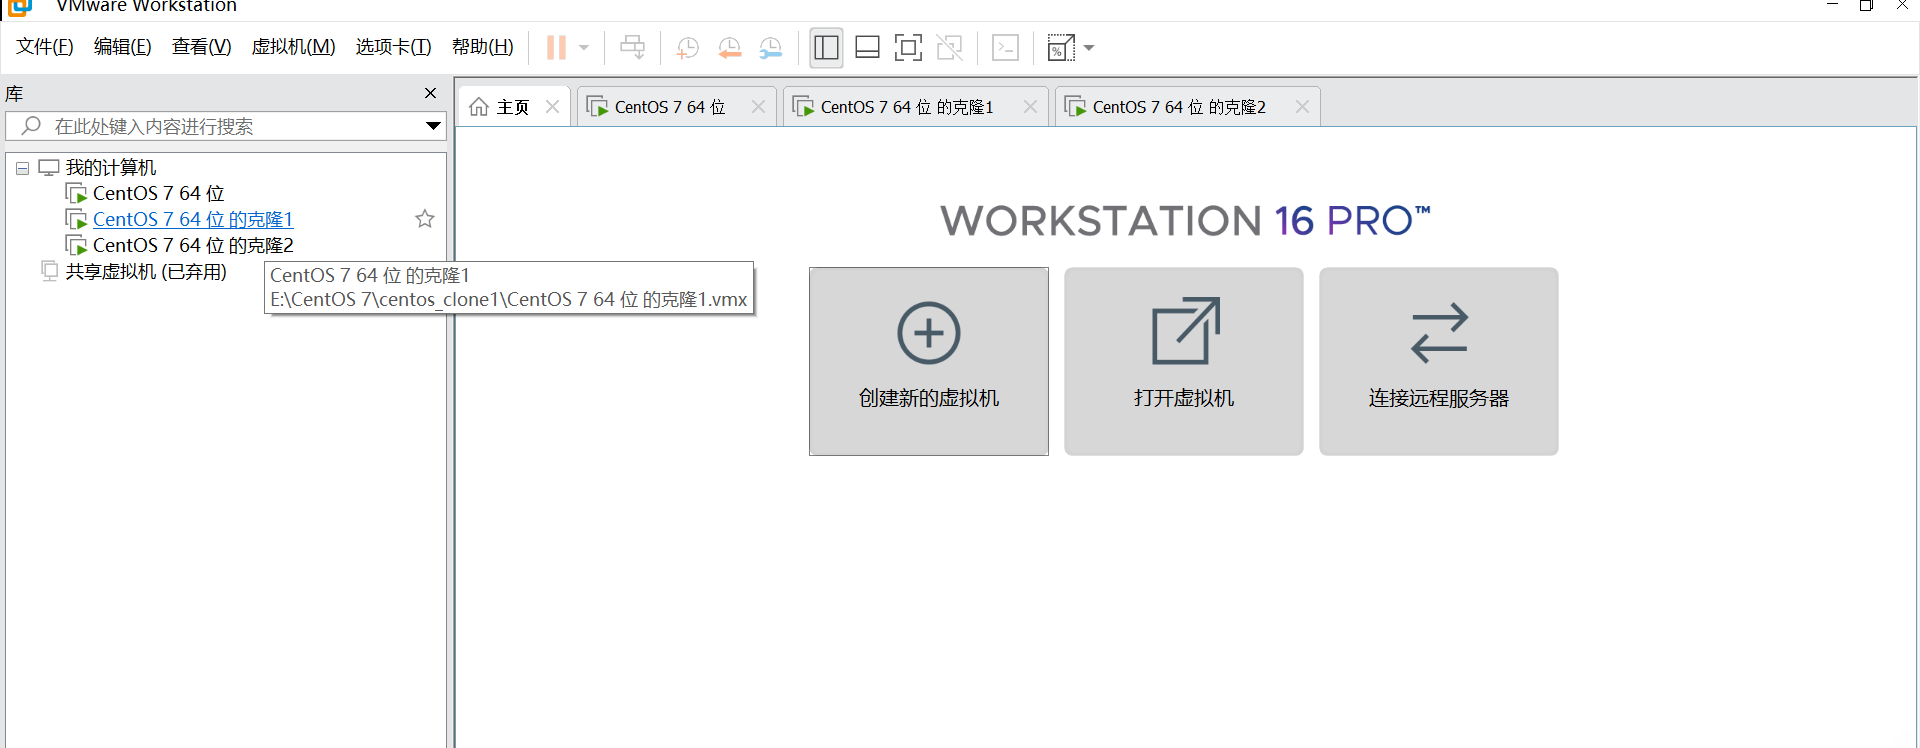Click the 打开虚拟机 button
The width and height of the screenshot is (1920, 748).
(1184, 361)
